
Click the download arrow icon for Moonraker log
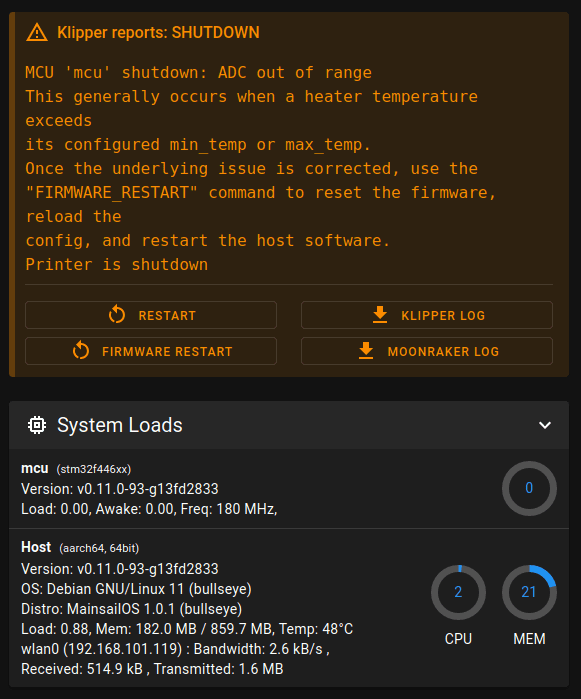366,351
